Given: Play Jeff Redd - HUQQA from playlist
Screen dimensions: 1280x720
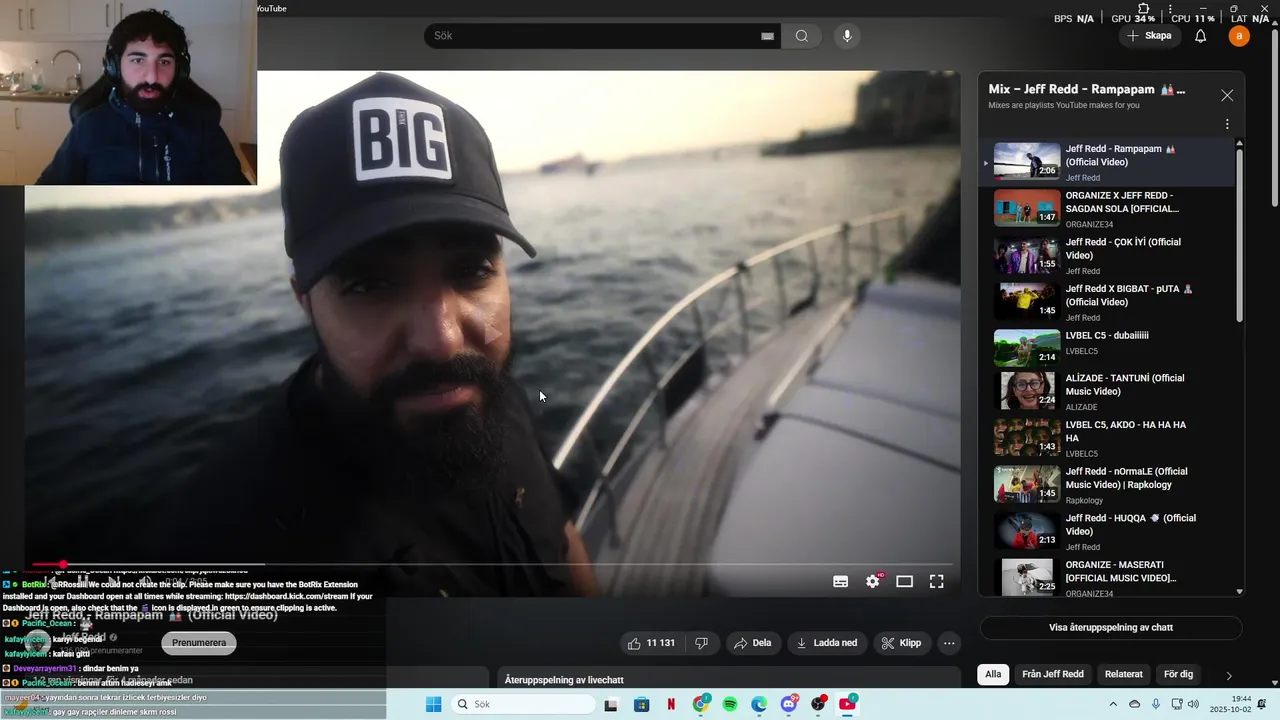Looking at the screenshot, I should [x=1108, y=531].
